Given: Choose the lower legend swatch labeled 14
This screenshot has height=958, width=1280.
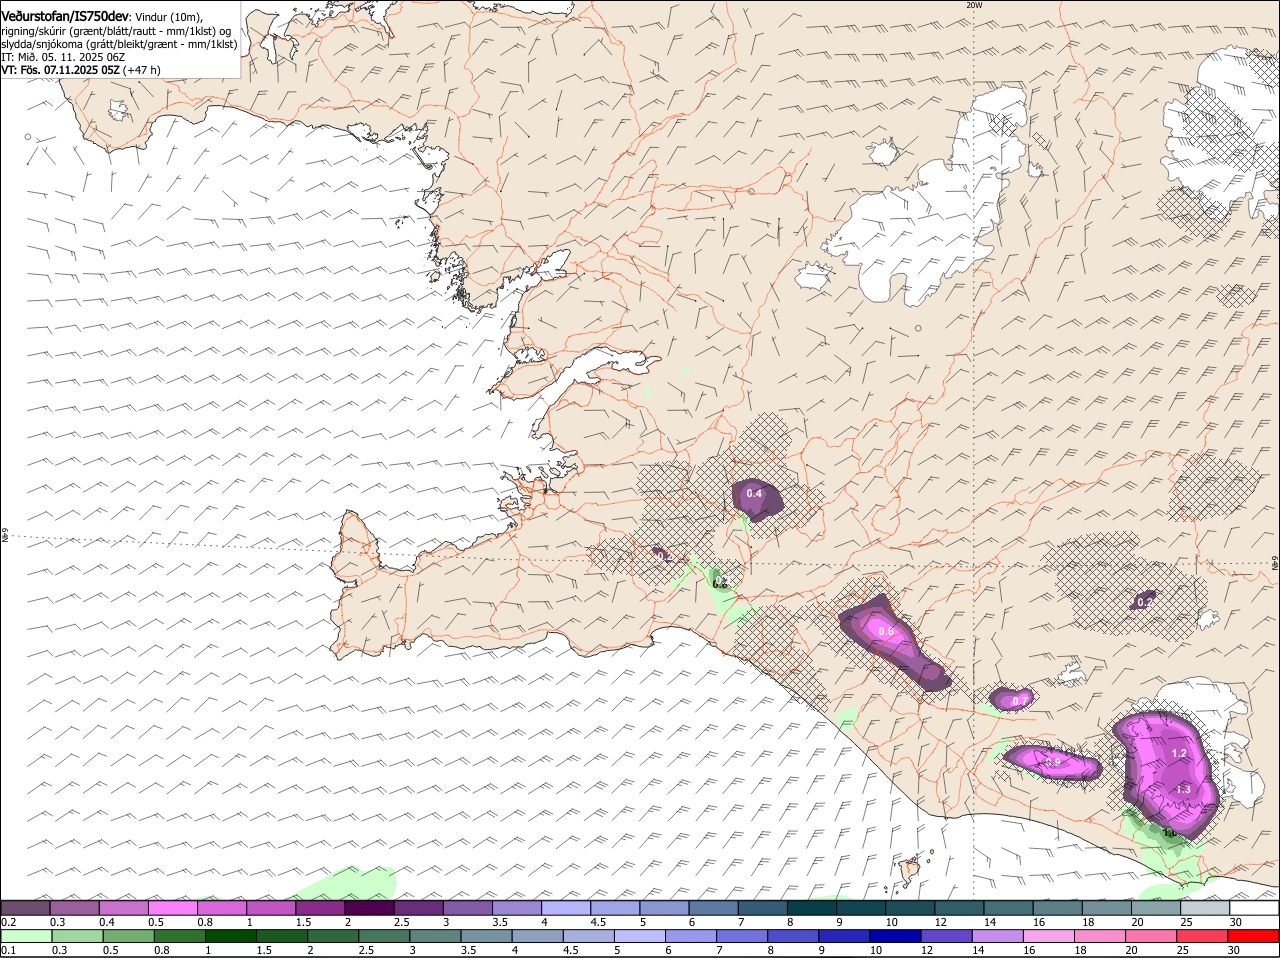Looking at the screenshot, I should 998,936.
